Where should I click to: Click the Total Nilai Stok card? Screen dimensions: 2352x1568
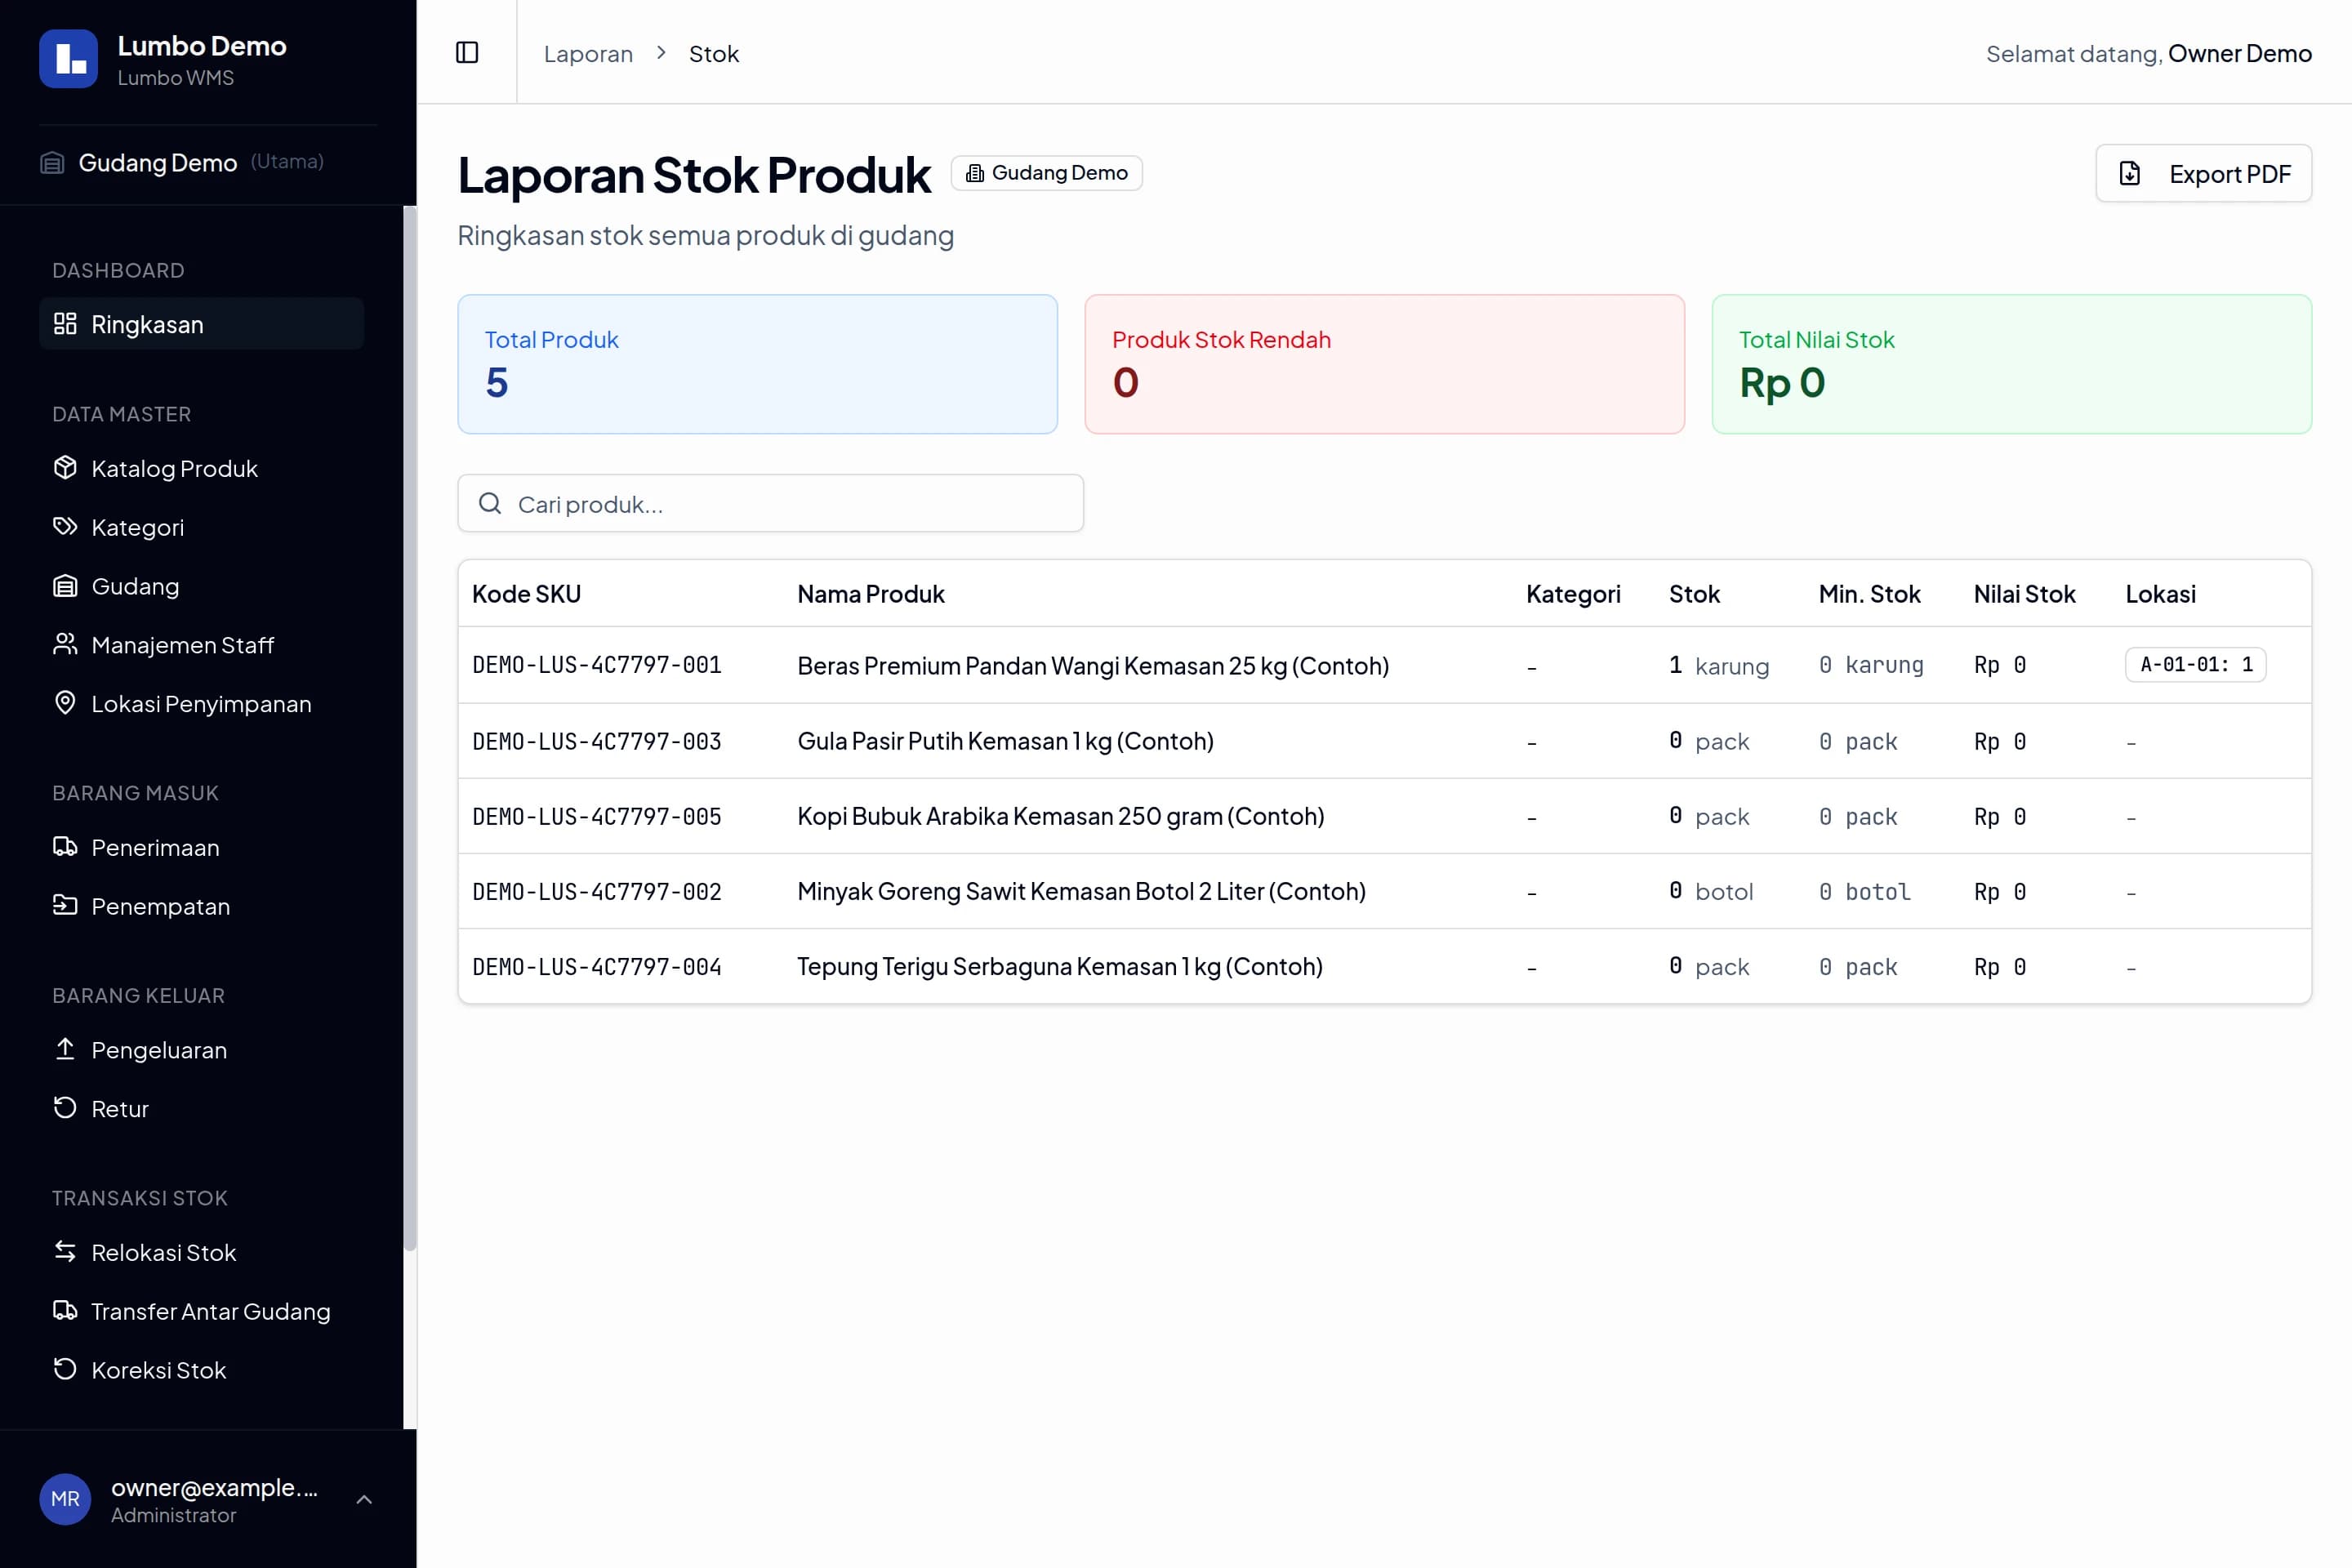(2011, 364)
